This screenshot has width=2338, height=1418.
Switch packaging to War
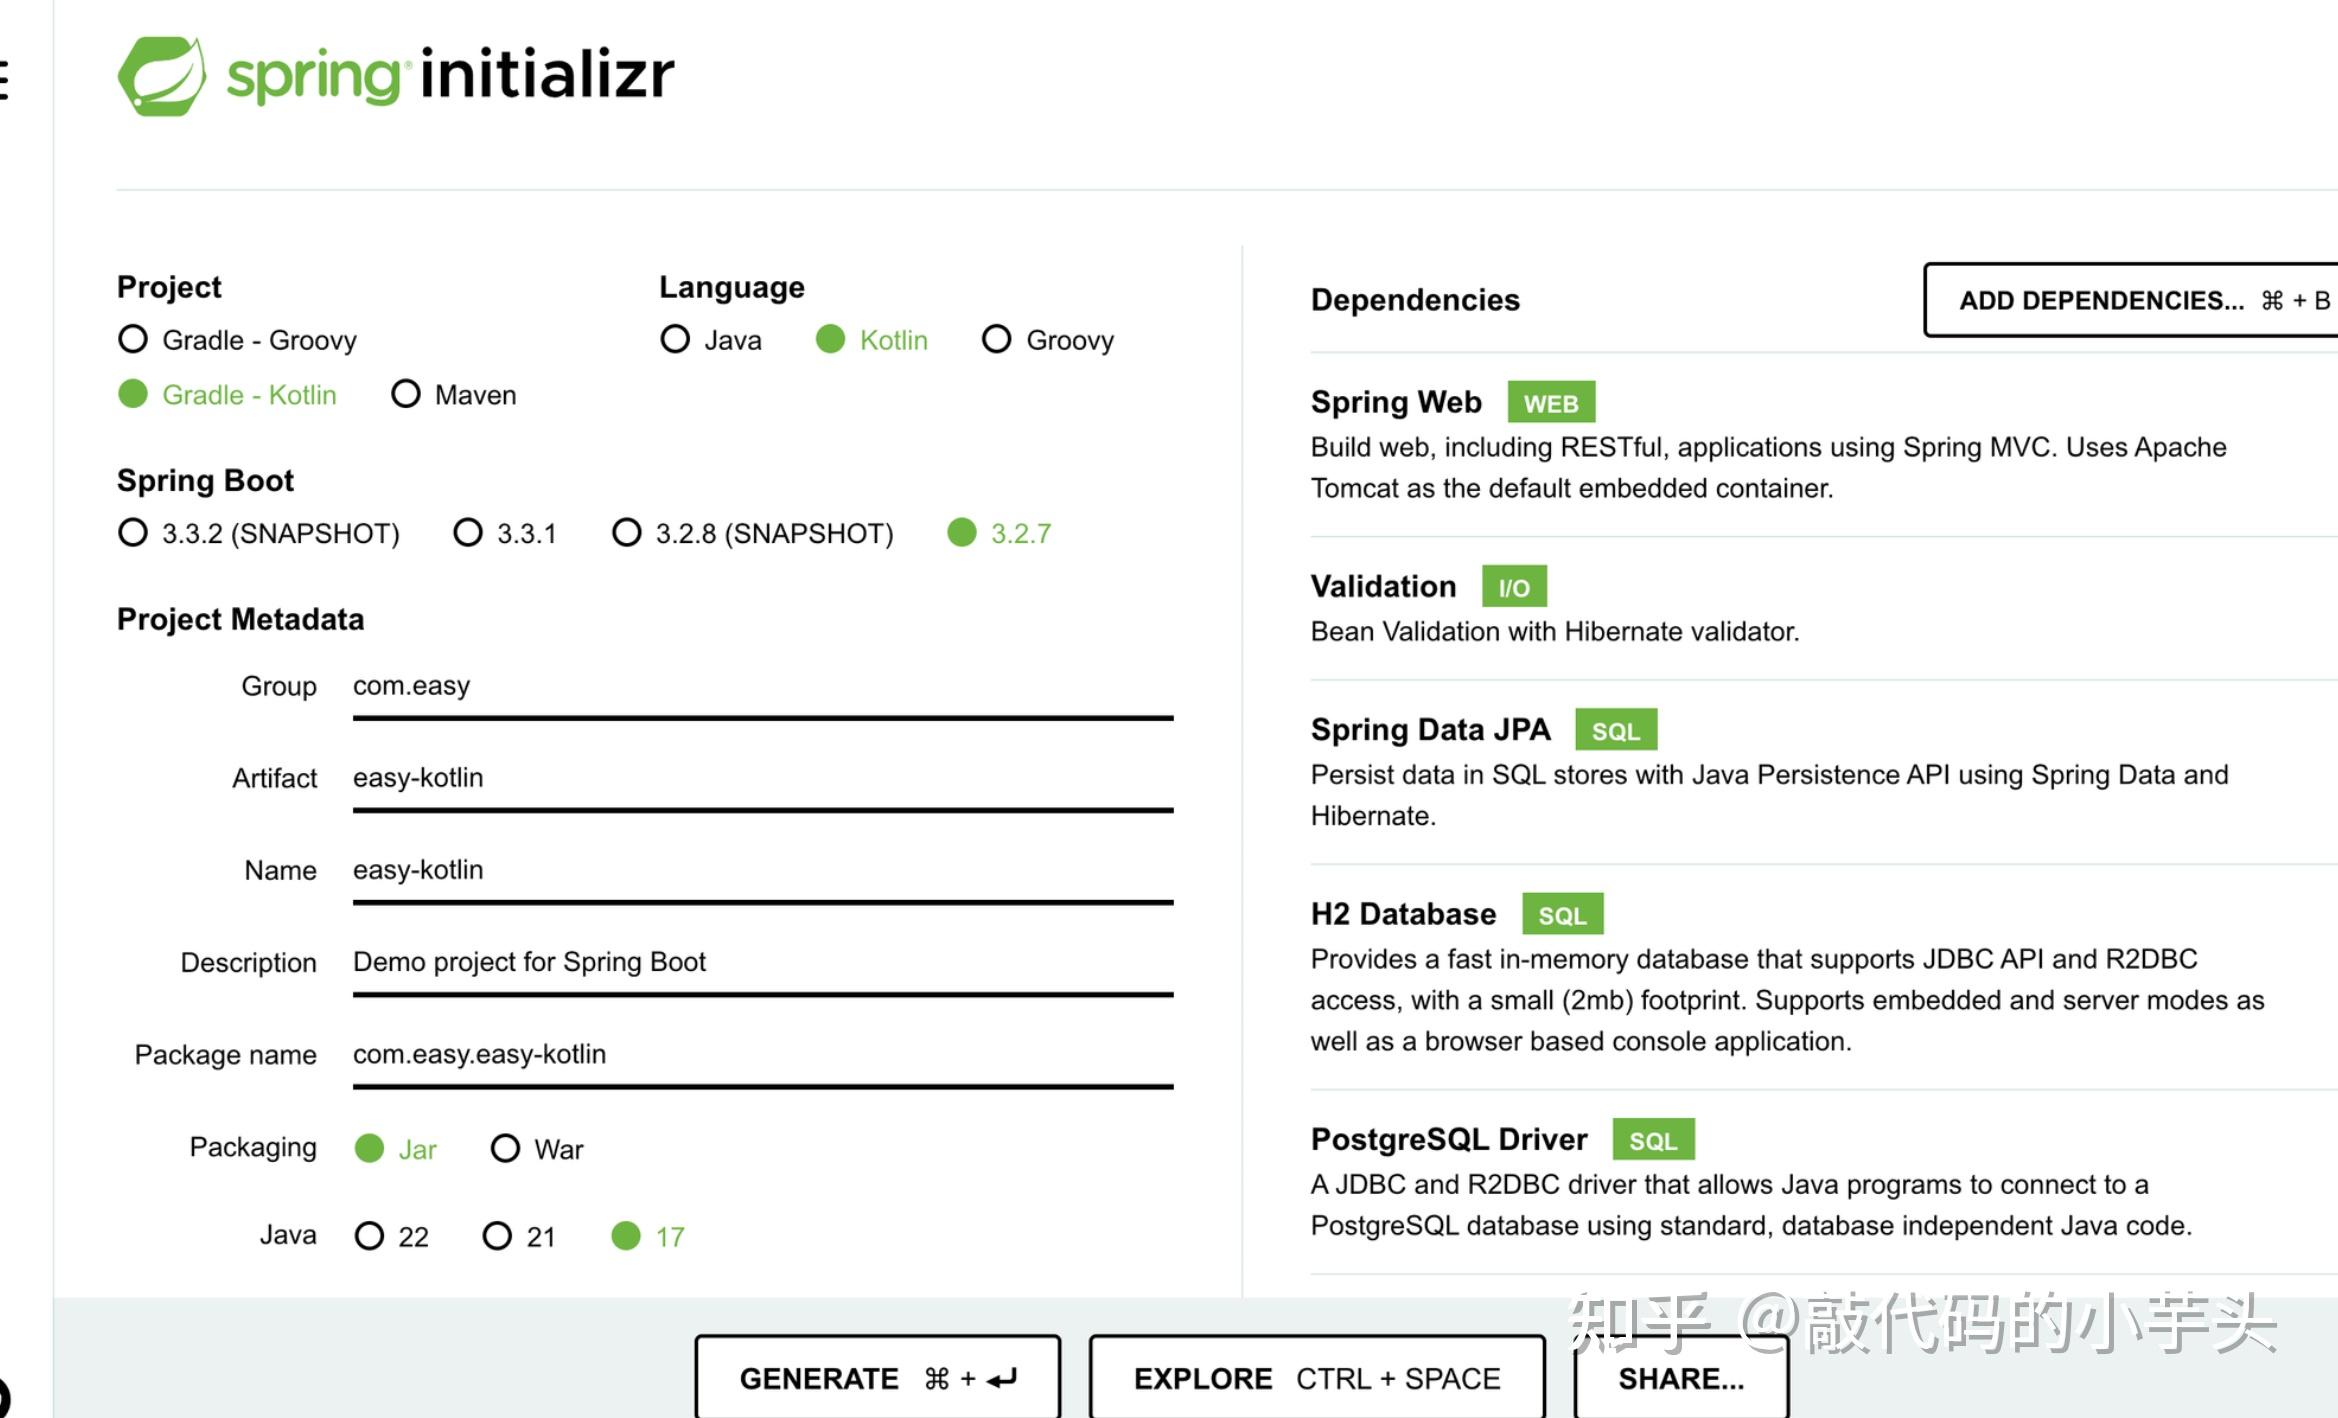(505, 1149)
